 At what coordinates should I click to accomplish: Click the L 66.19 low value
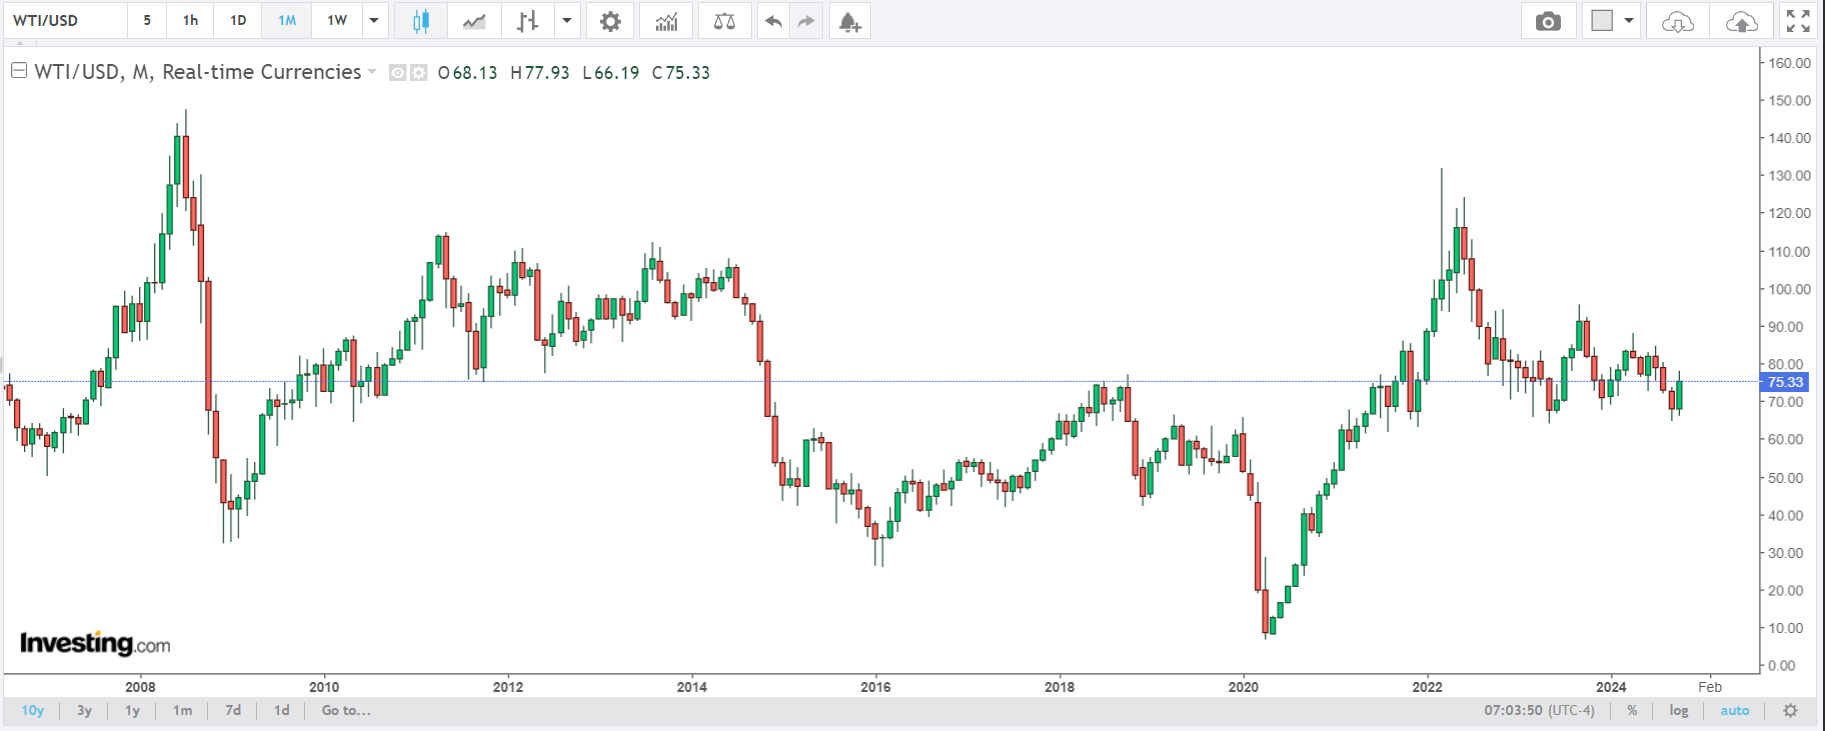point(611,72)
